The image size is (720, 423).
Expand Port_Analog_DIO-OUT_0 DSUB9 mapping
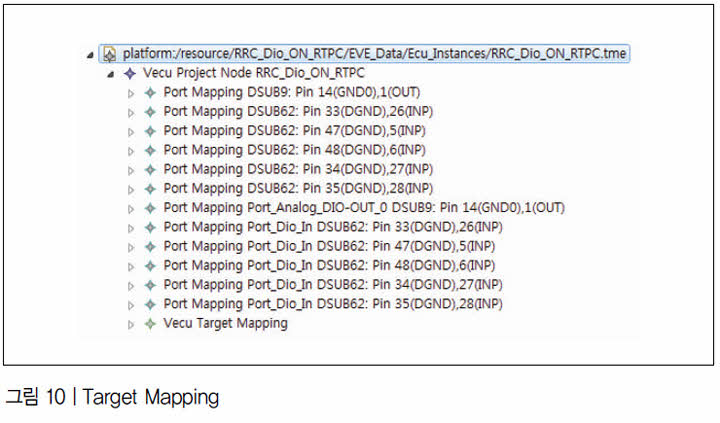[131, 209]
